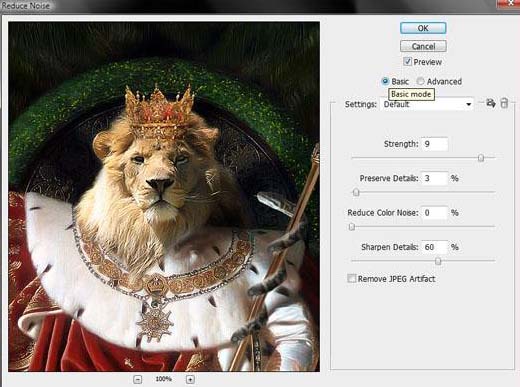This screenshot has width=520, height=387.
Task: Click the lion preview image
Action: [164, 197]
